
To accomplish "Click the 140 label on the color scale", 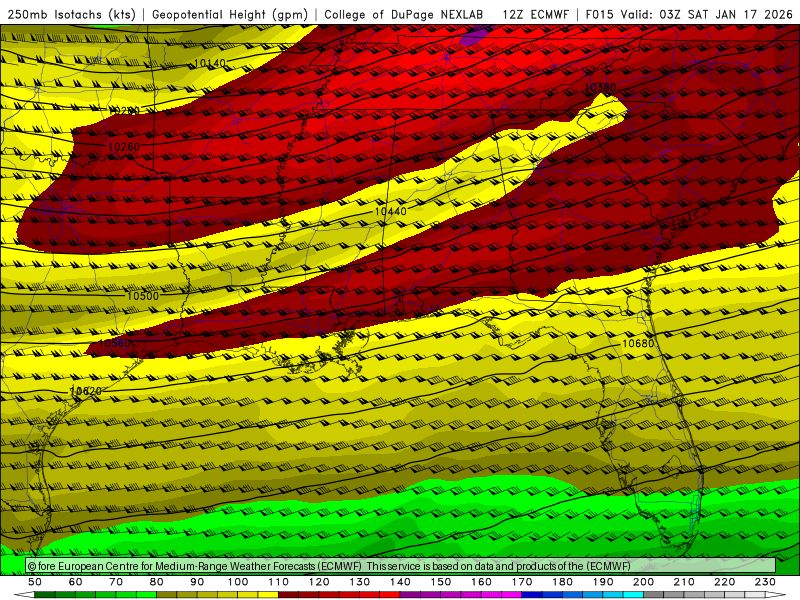I will [x=401, y=582].
